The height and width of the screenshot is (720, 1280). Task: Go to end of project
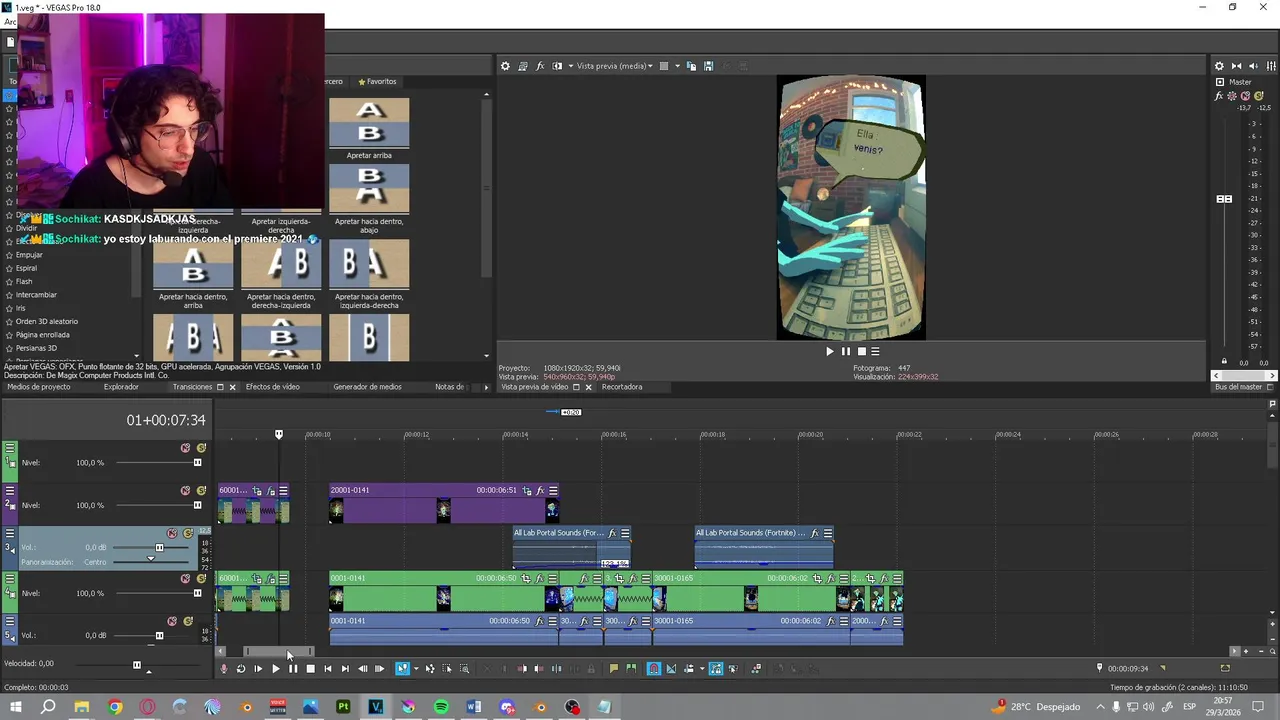(x=345, y=669)
